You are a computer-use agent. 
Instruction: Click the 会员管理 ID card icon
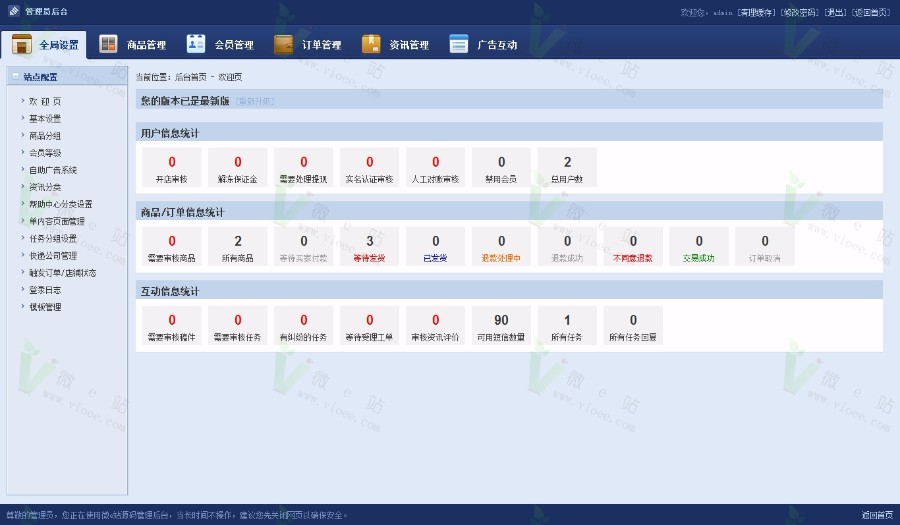(196, 44)
